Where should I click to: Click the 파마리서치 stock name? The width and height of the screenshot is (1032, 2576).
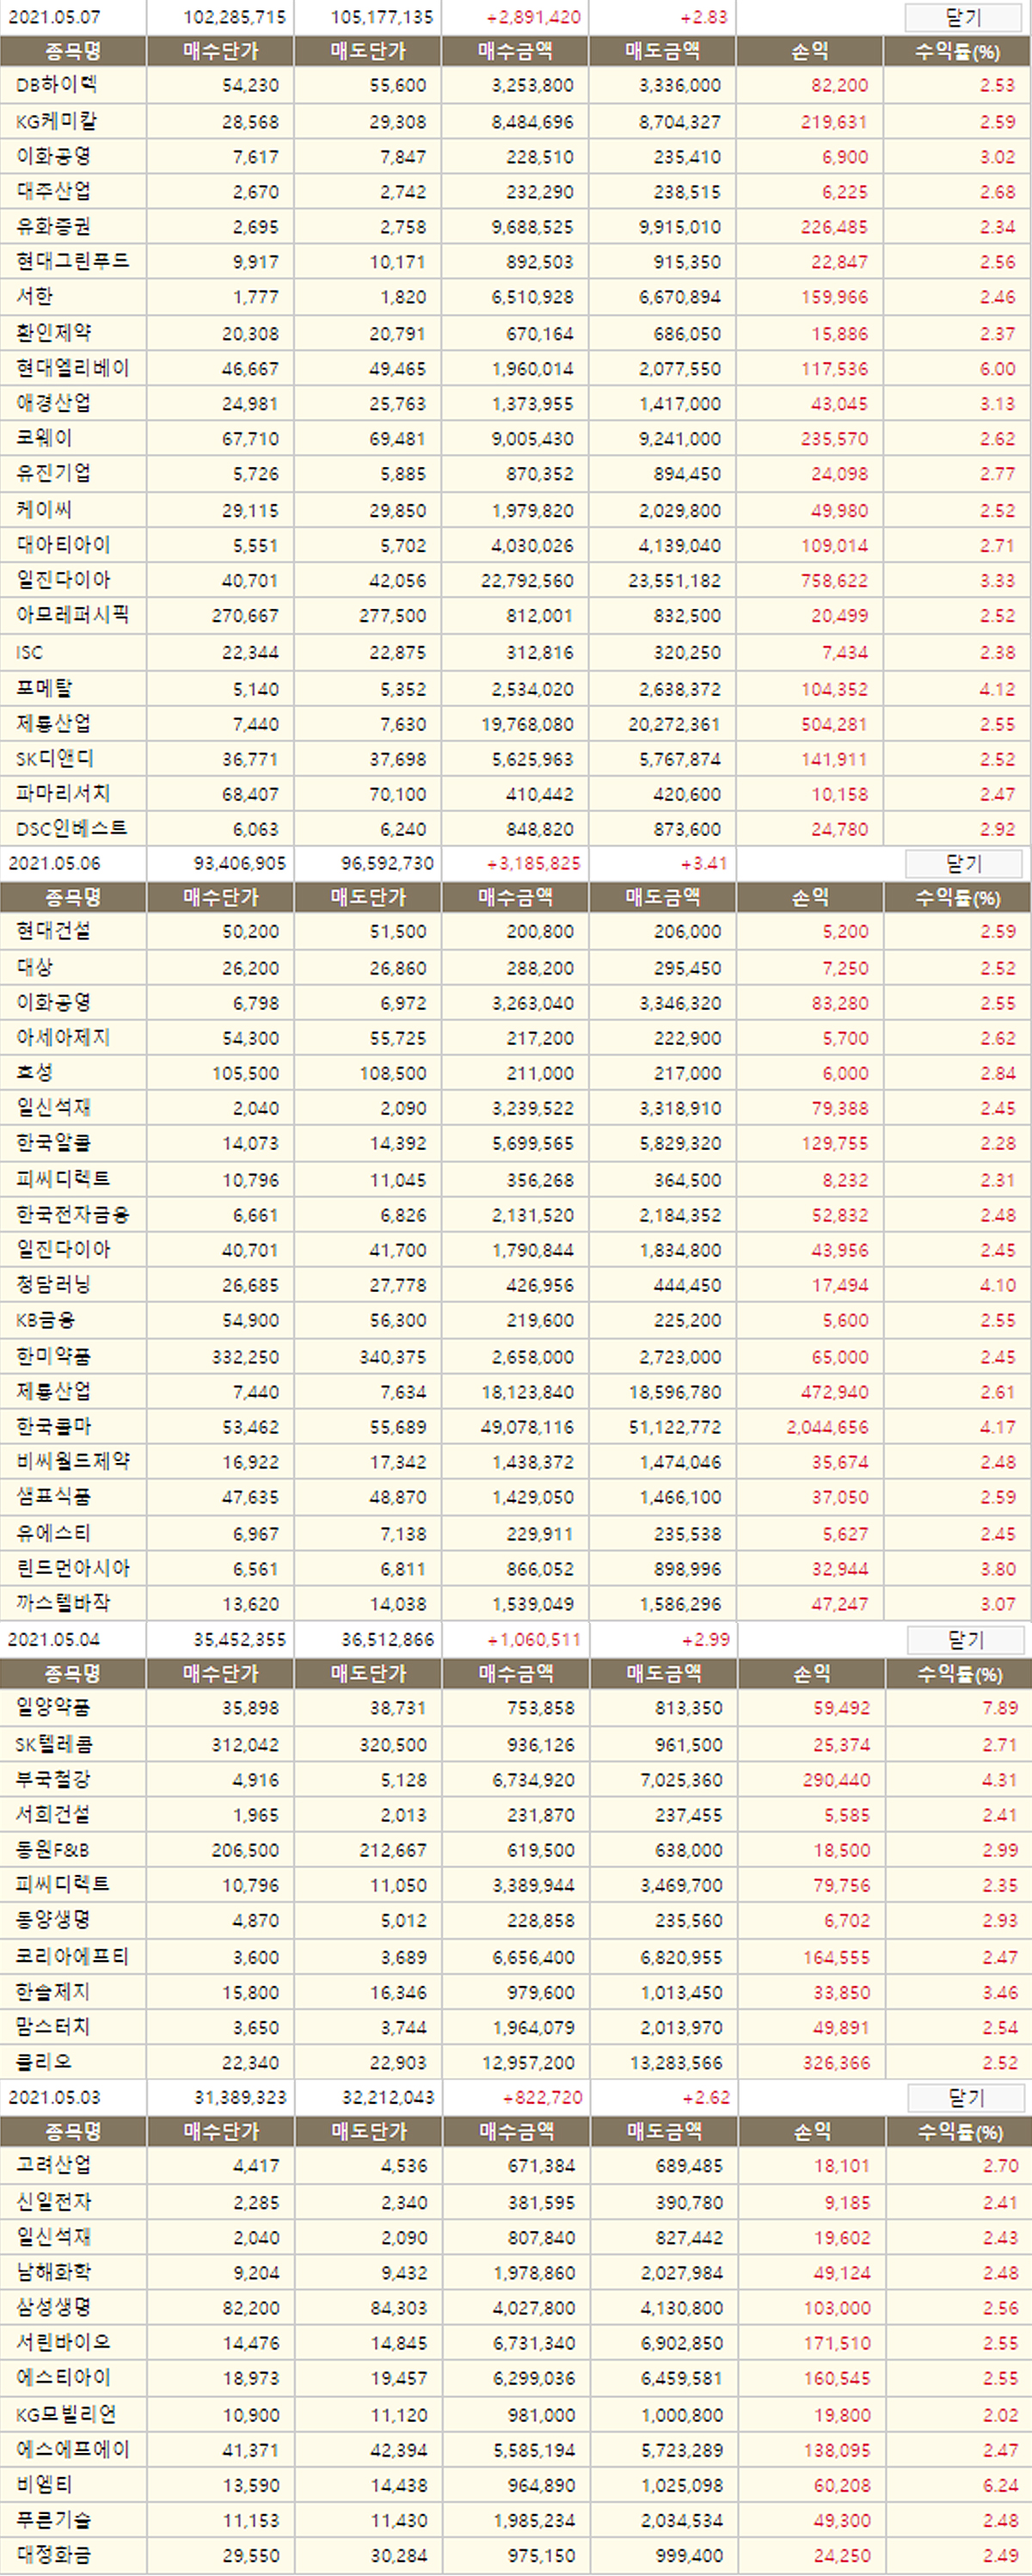pyautogui.click(x=62, y=794)
